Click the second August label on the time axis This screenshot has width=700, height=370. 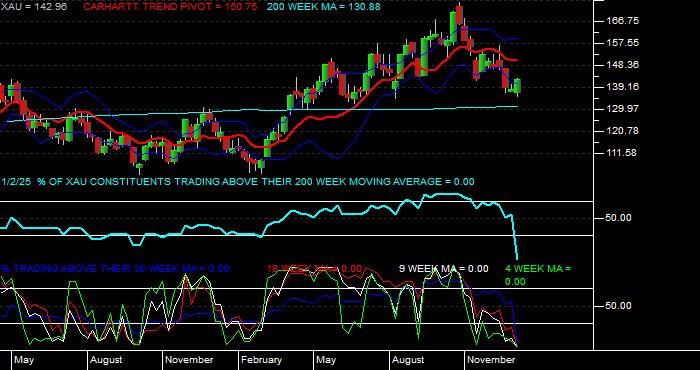click(408, 360)
